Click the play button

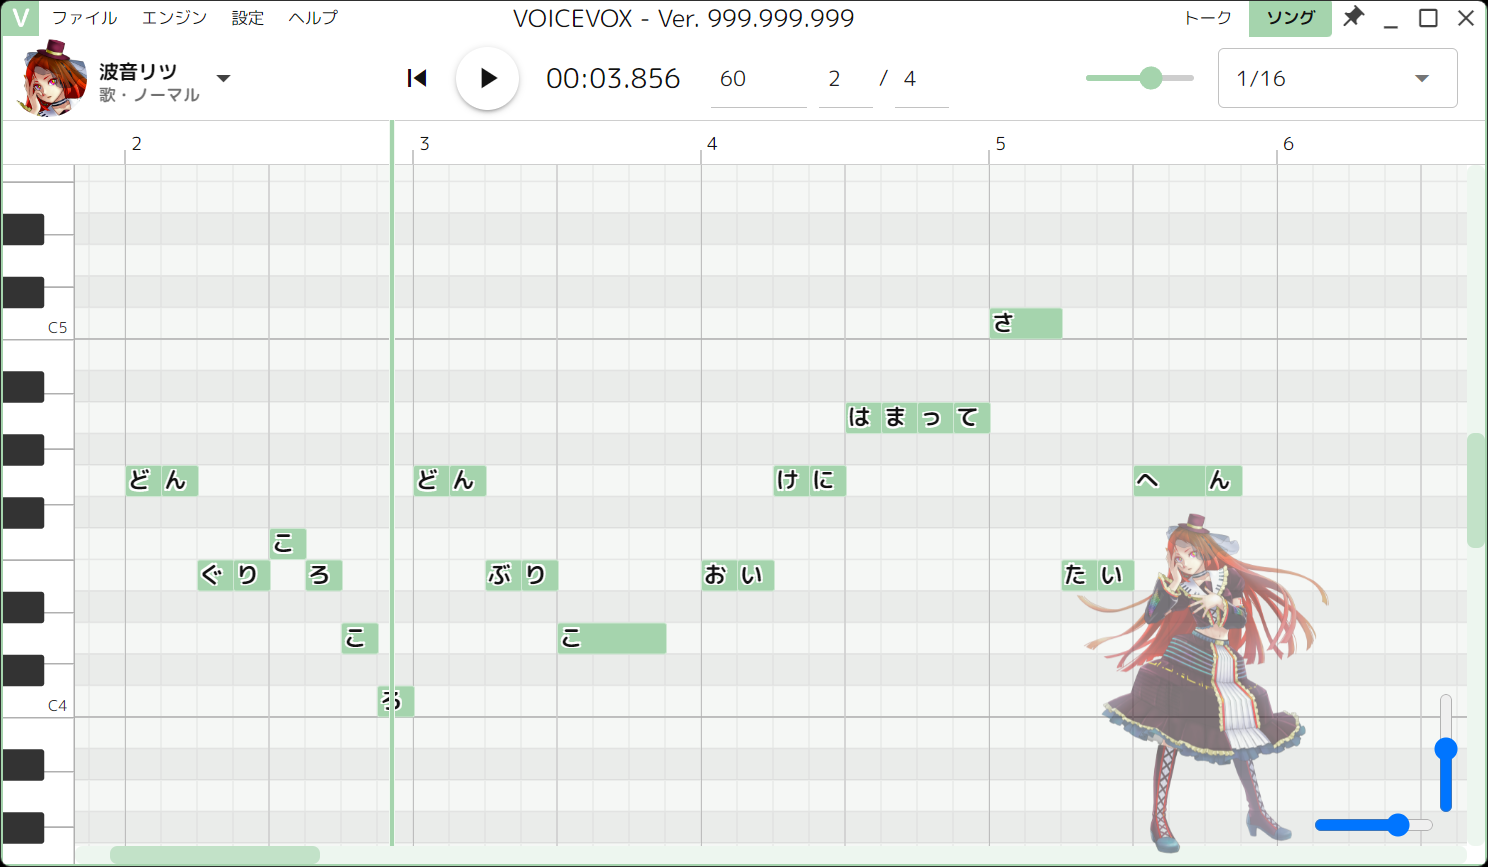pos(487,78)
